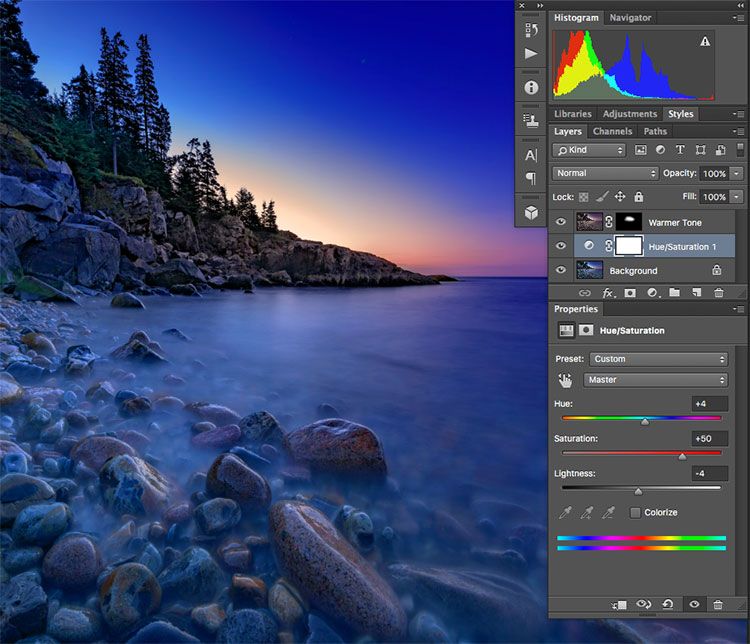Open the Normal blend mode dropdown
This screenshot has height=644, width=750.
pos(605,173)
